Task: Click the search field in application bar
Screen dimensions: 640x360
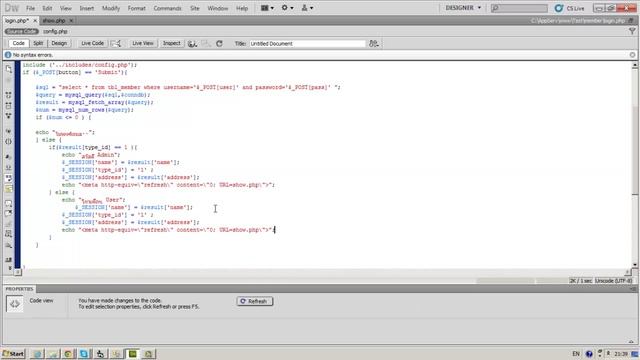Action: point(519,8)
